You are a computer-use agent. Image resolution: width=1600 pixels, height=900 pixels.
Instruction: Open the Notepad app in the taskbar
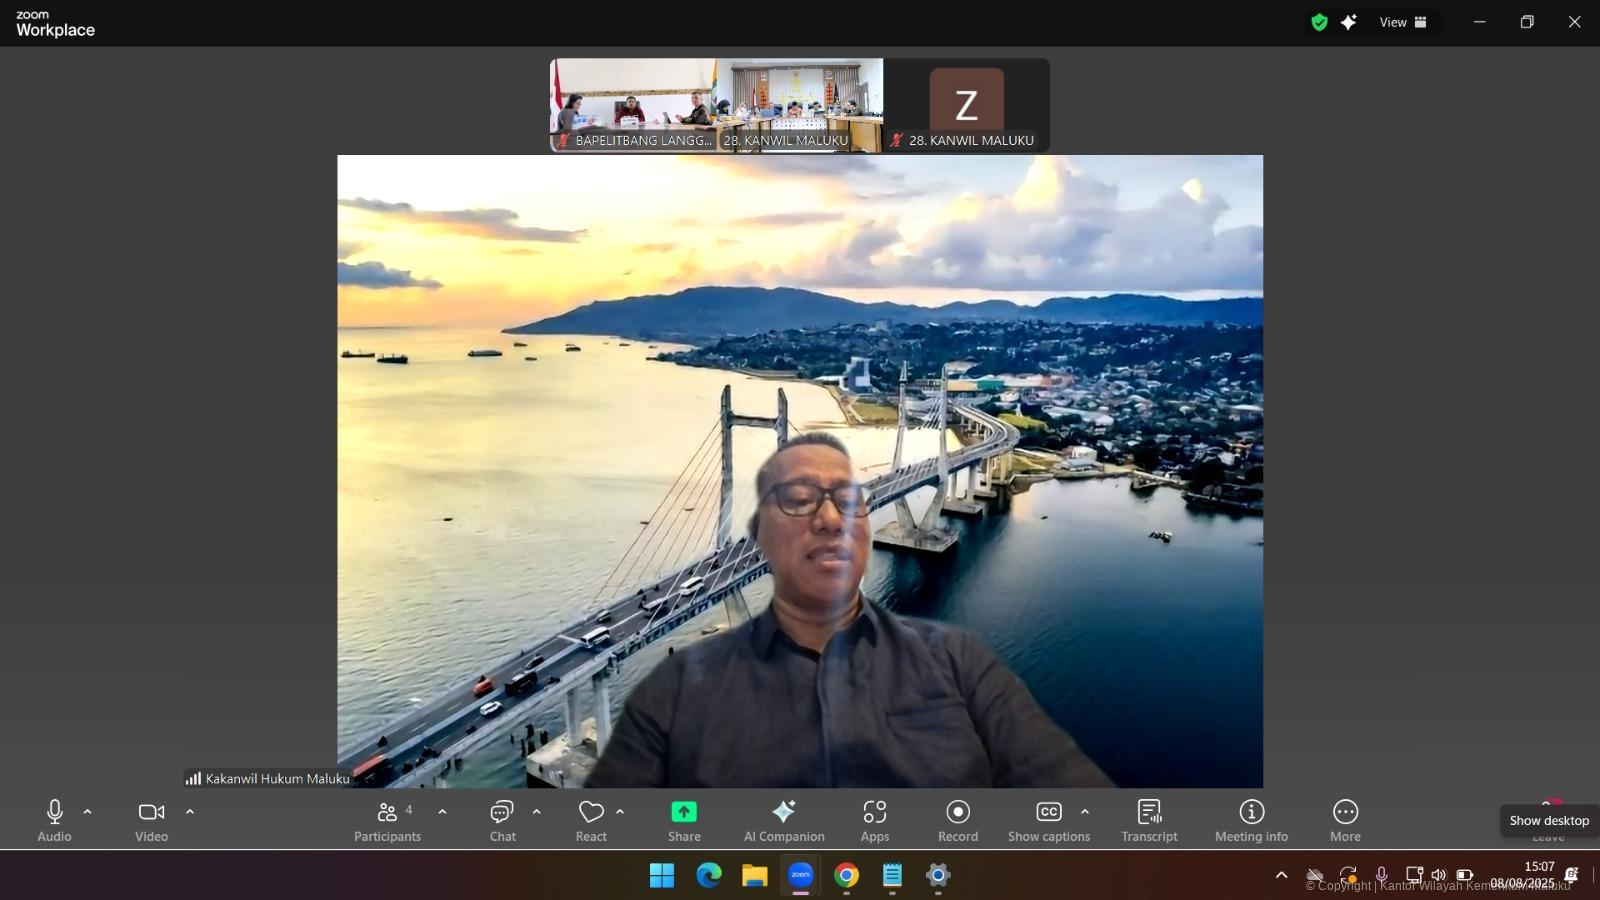tap(892, 876)
